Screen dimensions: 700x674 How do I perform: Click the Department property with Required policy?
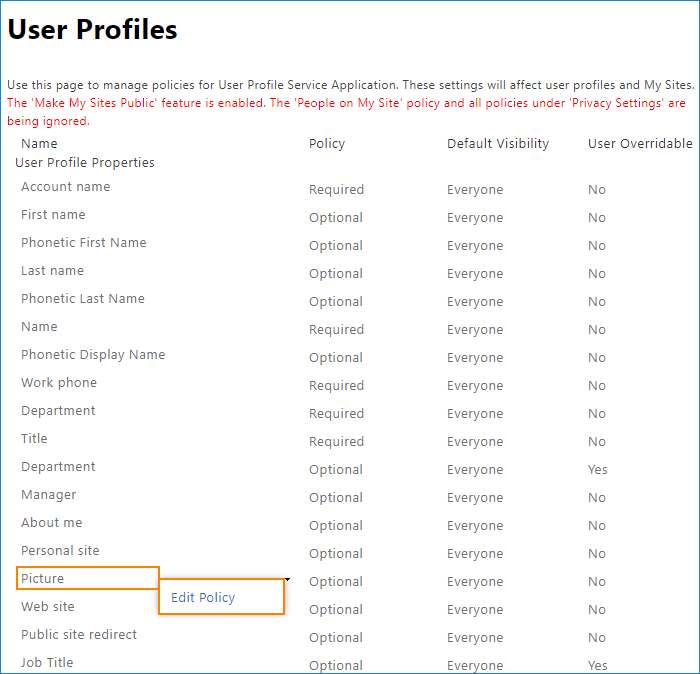tap(58, 410)
